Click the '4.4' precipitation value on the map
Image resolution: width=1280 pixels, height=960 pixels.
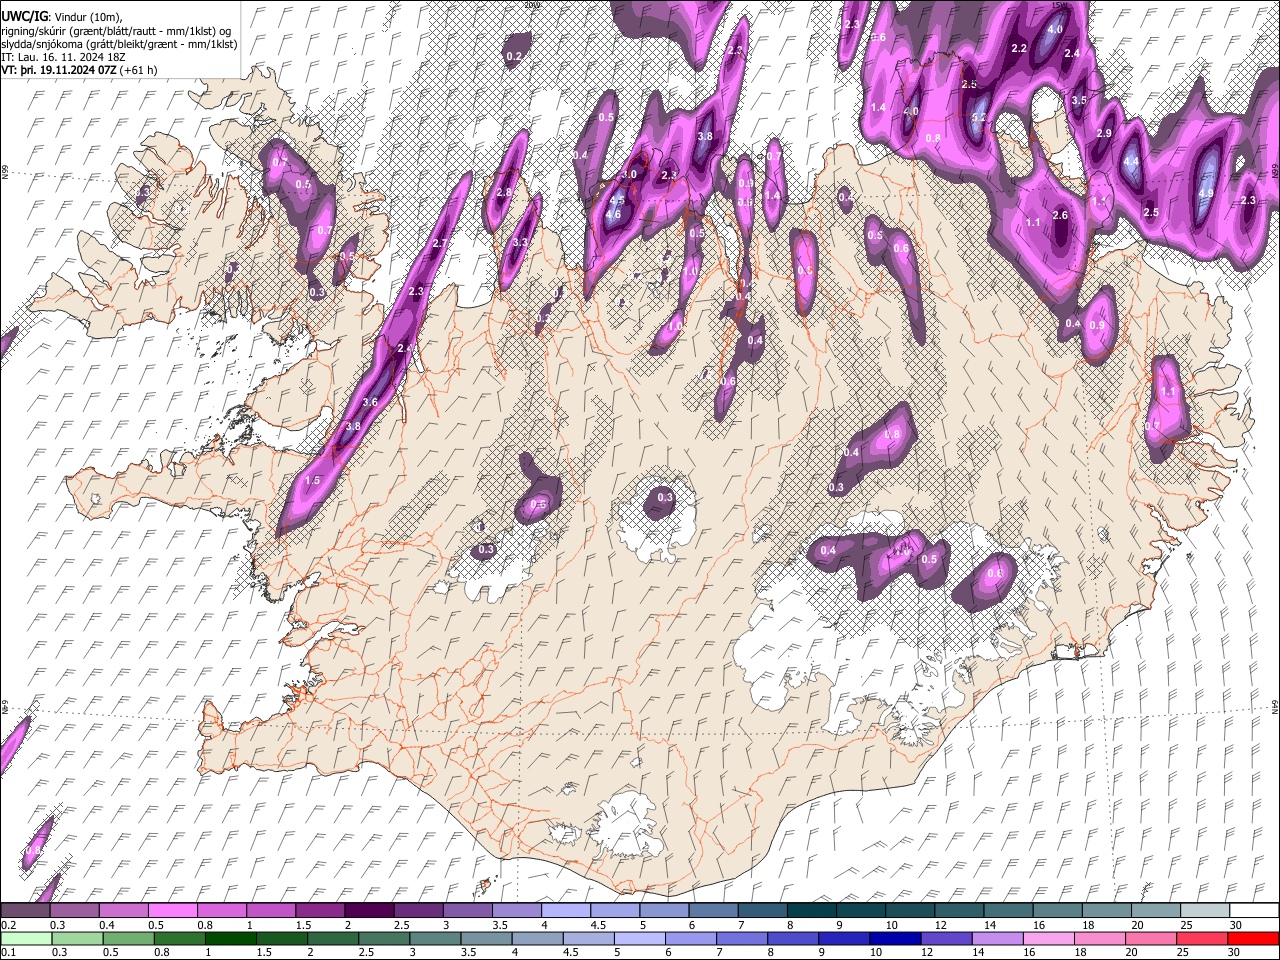[1131, 162]
